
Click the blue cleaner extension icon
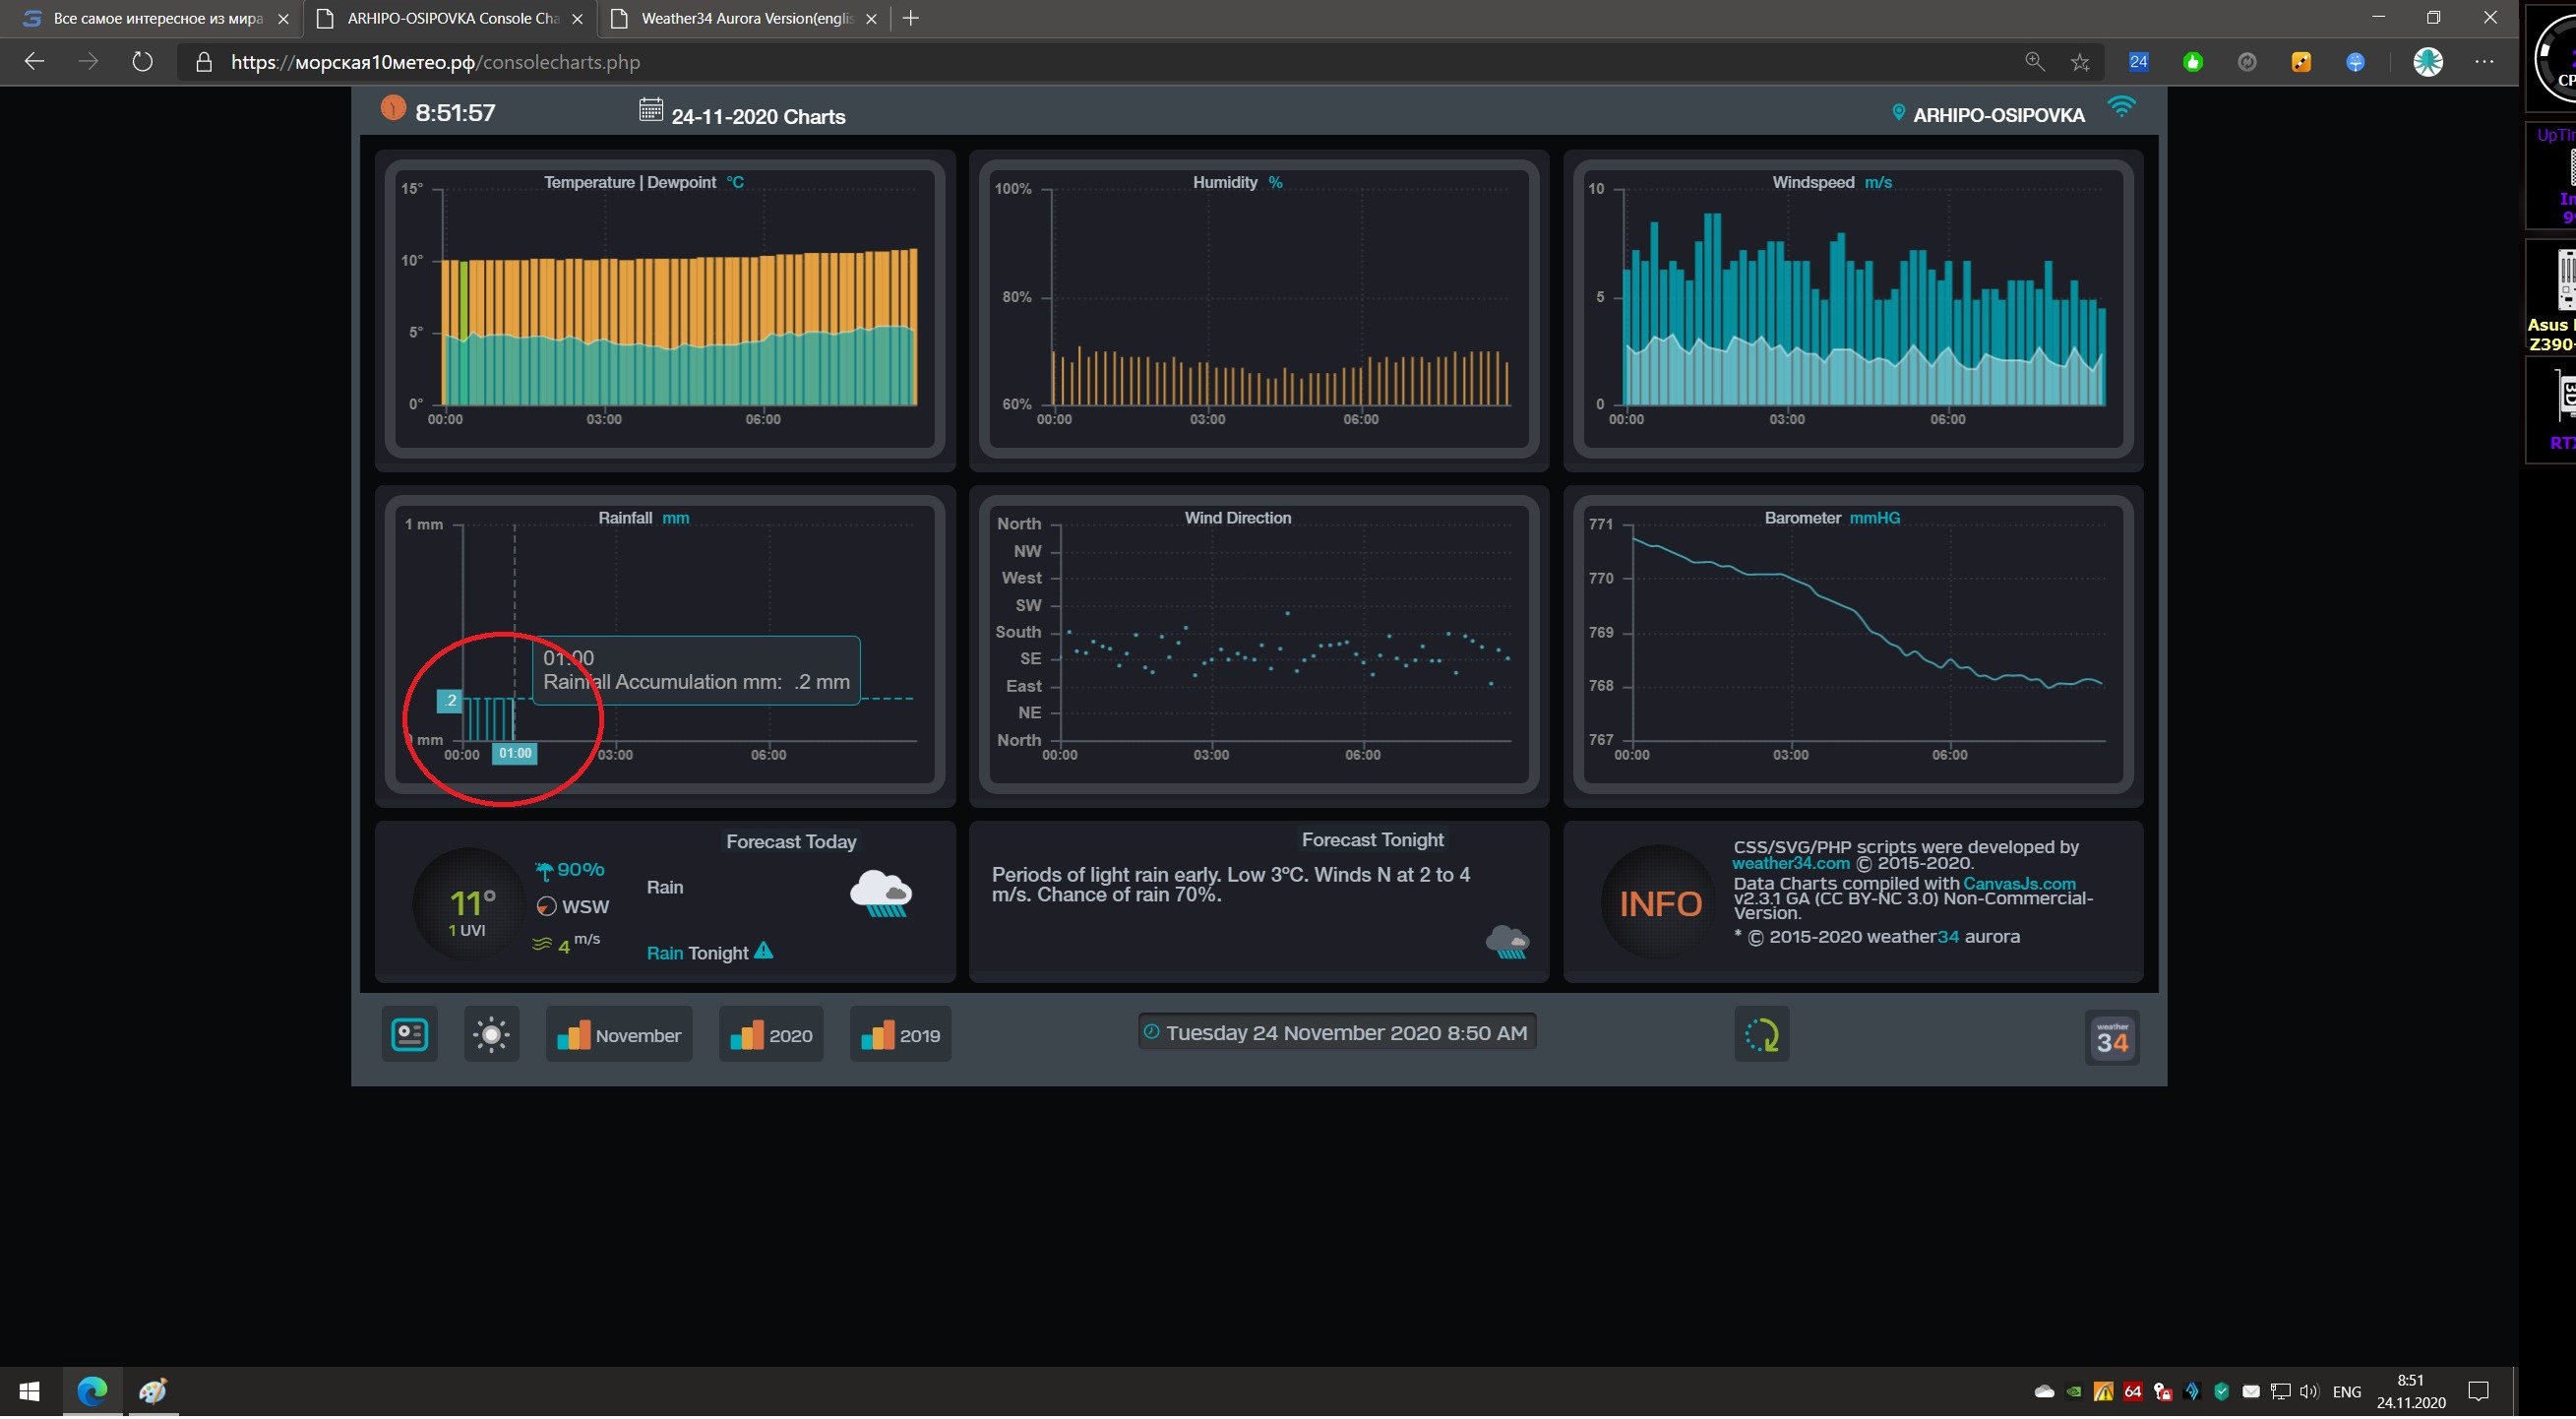[x=2355, y=62]
